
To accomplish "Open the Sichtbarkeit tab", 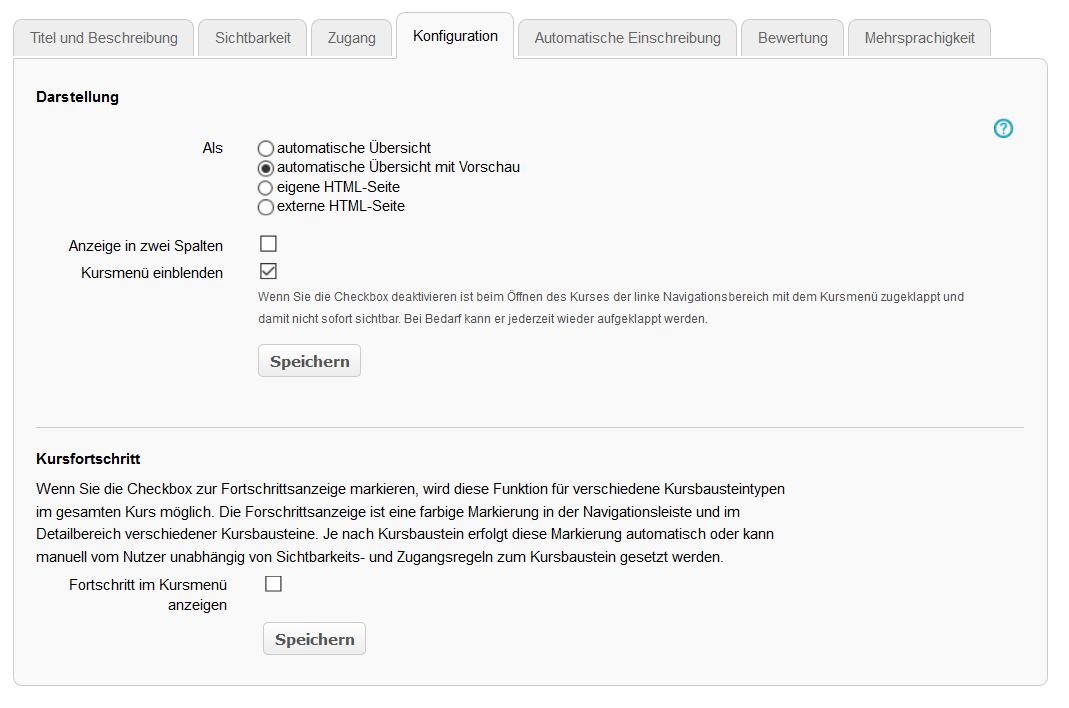I will pos(252,37).
